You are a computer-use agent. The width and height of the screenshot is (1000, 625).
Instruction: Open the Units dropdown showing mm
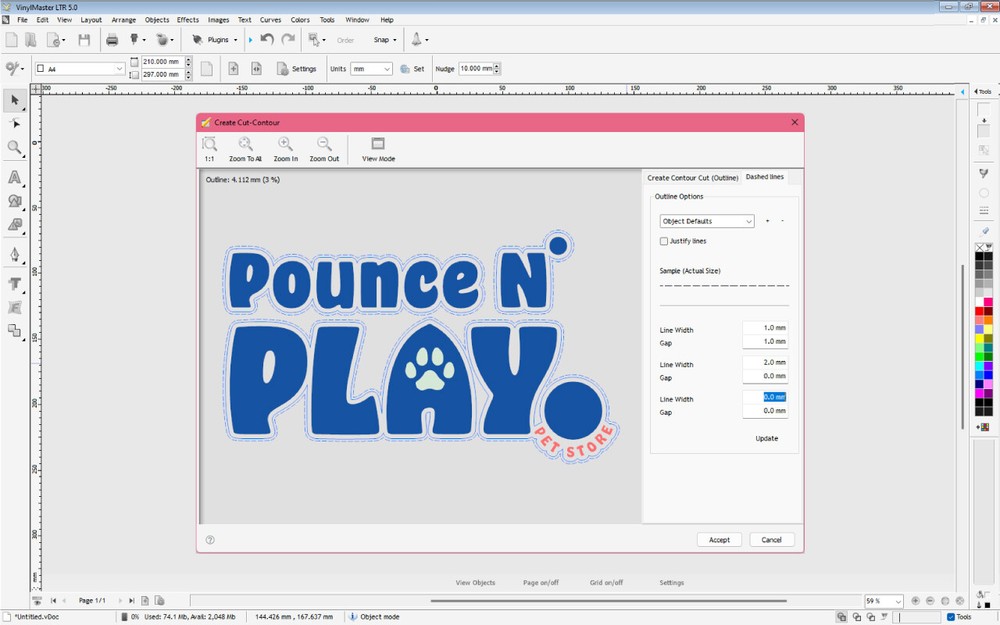click(x=374, y=68)
